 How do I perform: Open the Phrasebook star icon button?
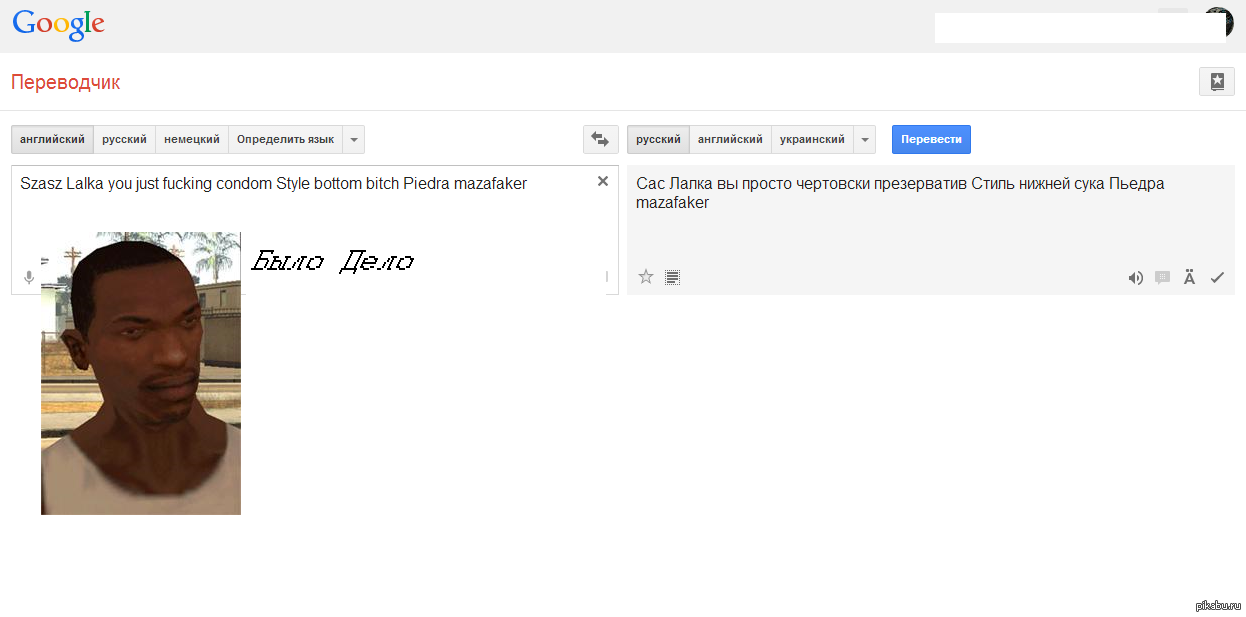pyautogui.click(x=1216, y=82)
